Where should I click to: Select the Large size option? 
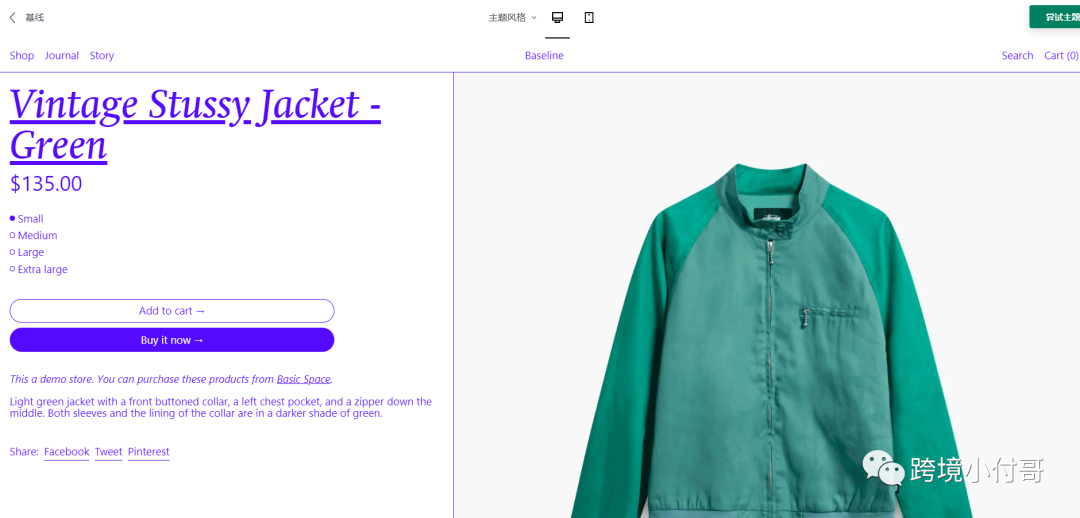pos(27,252)
